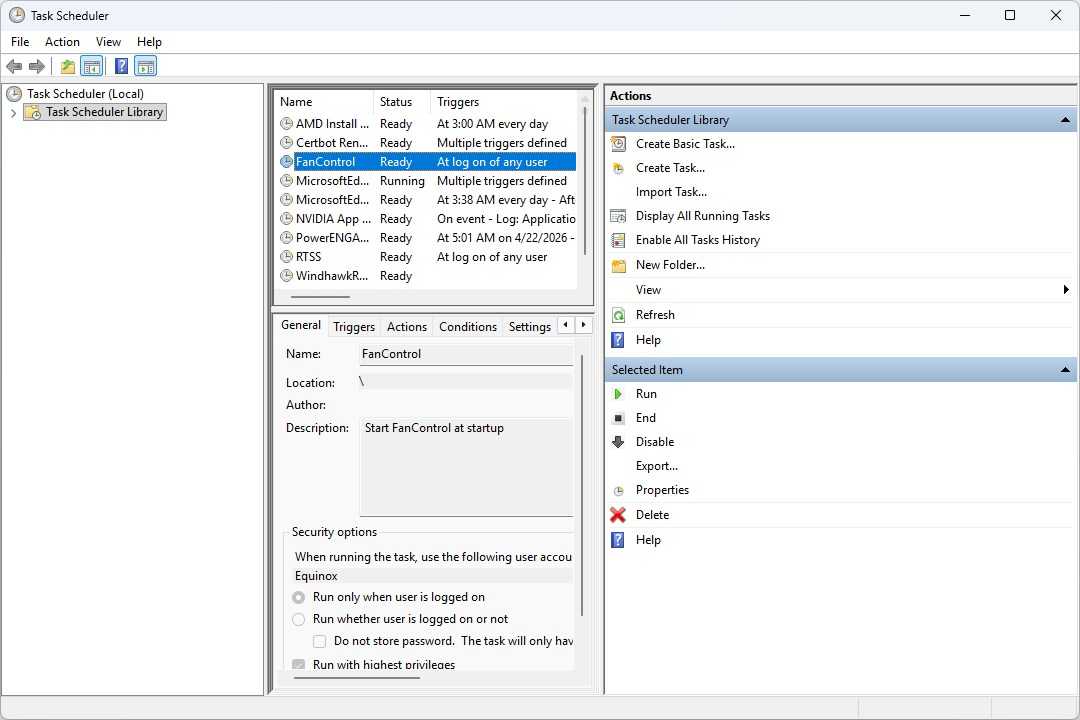This screenshot has width=1080, height=720.
Task: Click the Back arrow toolbar icon
Action: [x=14, y=66]
